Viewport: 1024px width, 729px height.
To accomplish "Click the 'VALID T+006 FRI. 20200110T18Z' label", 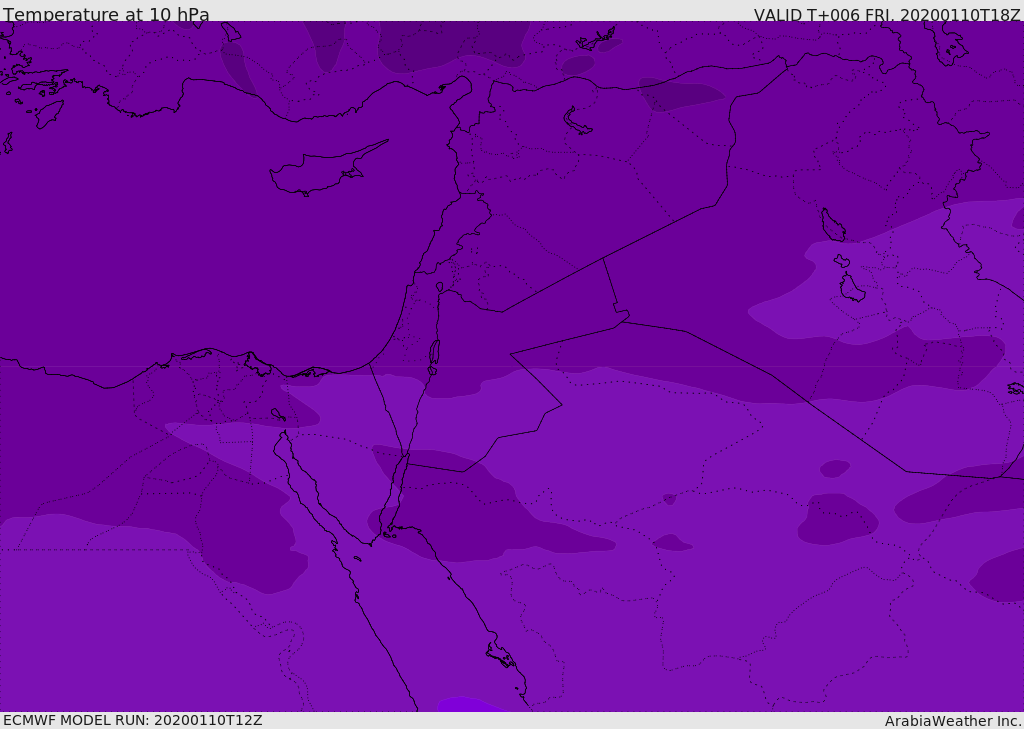I will click(x=887, y=15).
